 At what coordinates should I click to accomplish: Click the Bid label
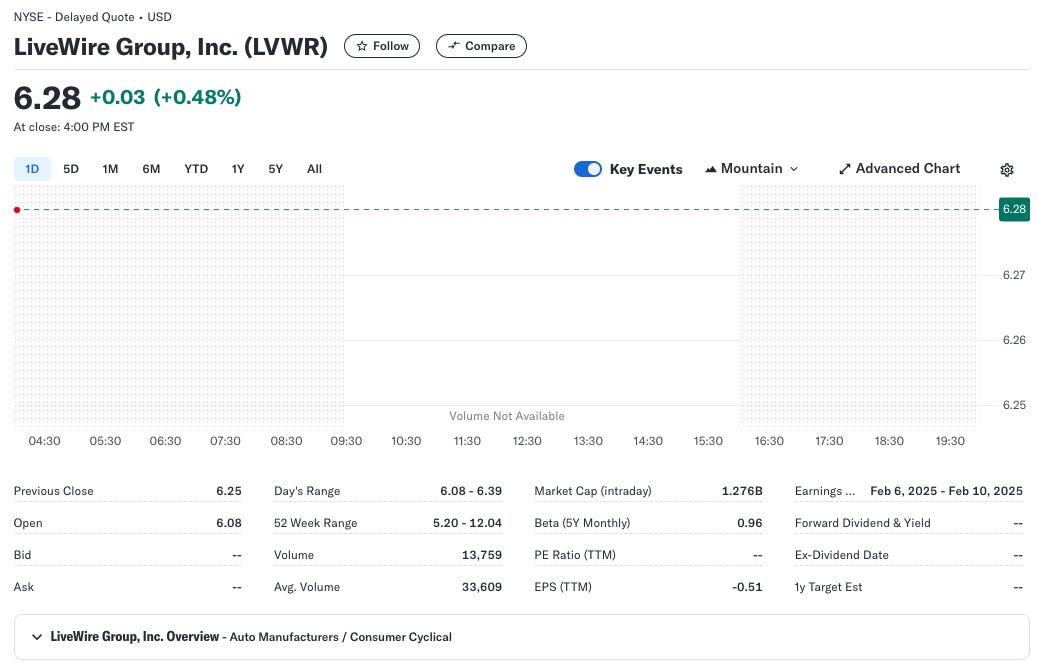tap(23, 555)
